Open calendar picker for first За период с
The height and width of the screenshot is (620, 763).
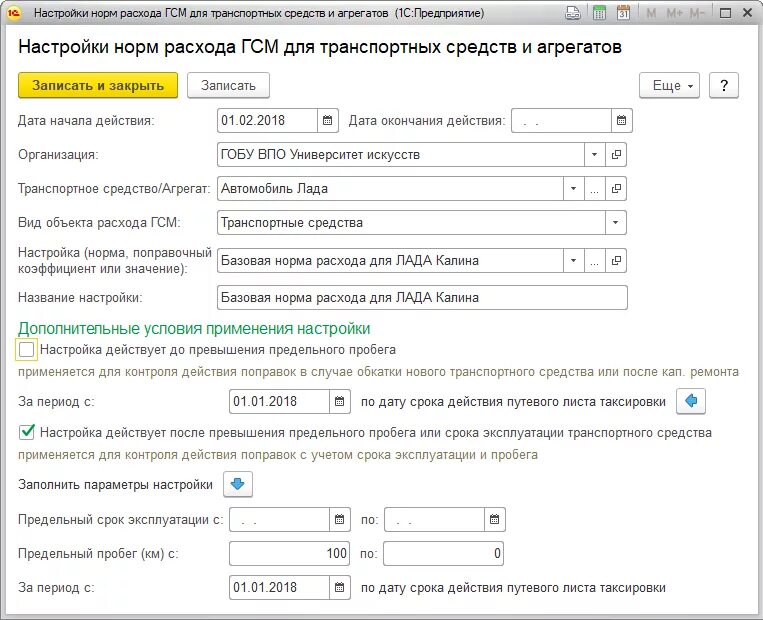click(x=340, y=401)
